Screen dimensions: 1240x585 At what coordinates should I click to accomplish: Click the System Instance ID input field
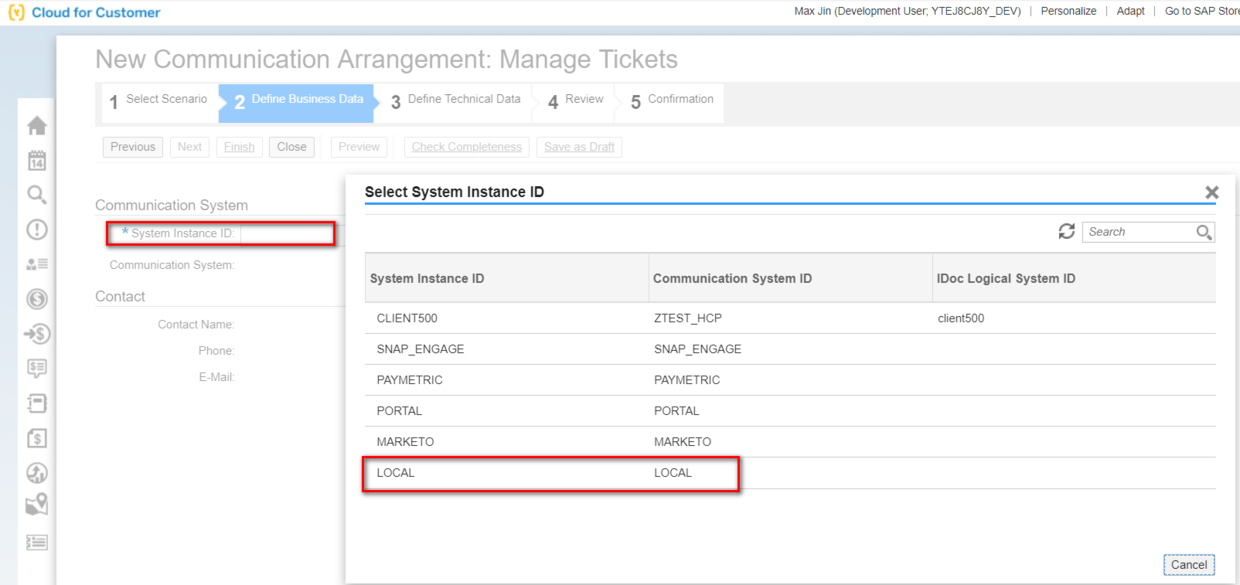click(x=286, y=233)
